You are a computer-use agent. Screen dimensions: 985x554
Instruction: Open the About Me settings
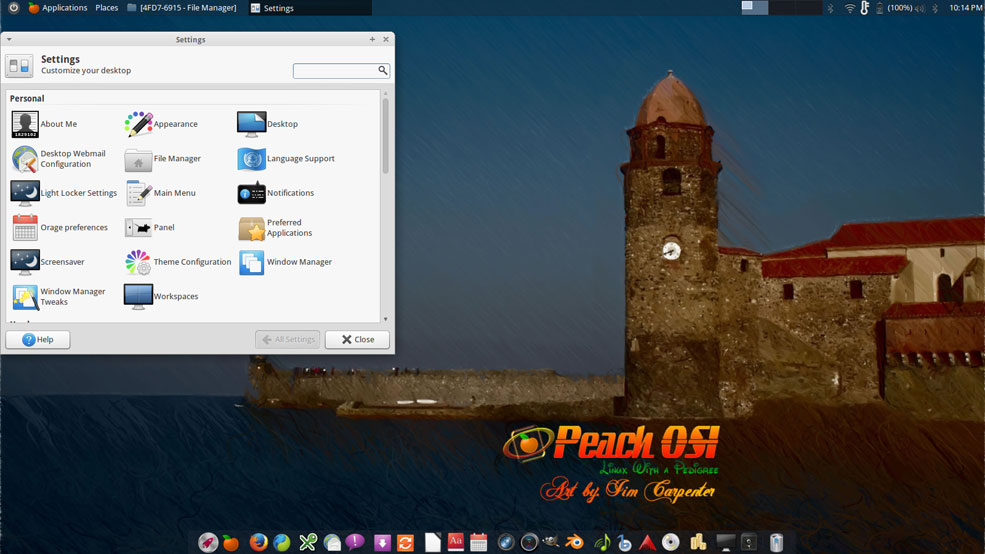[44, 124]
